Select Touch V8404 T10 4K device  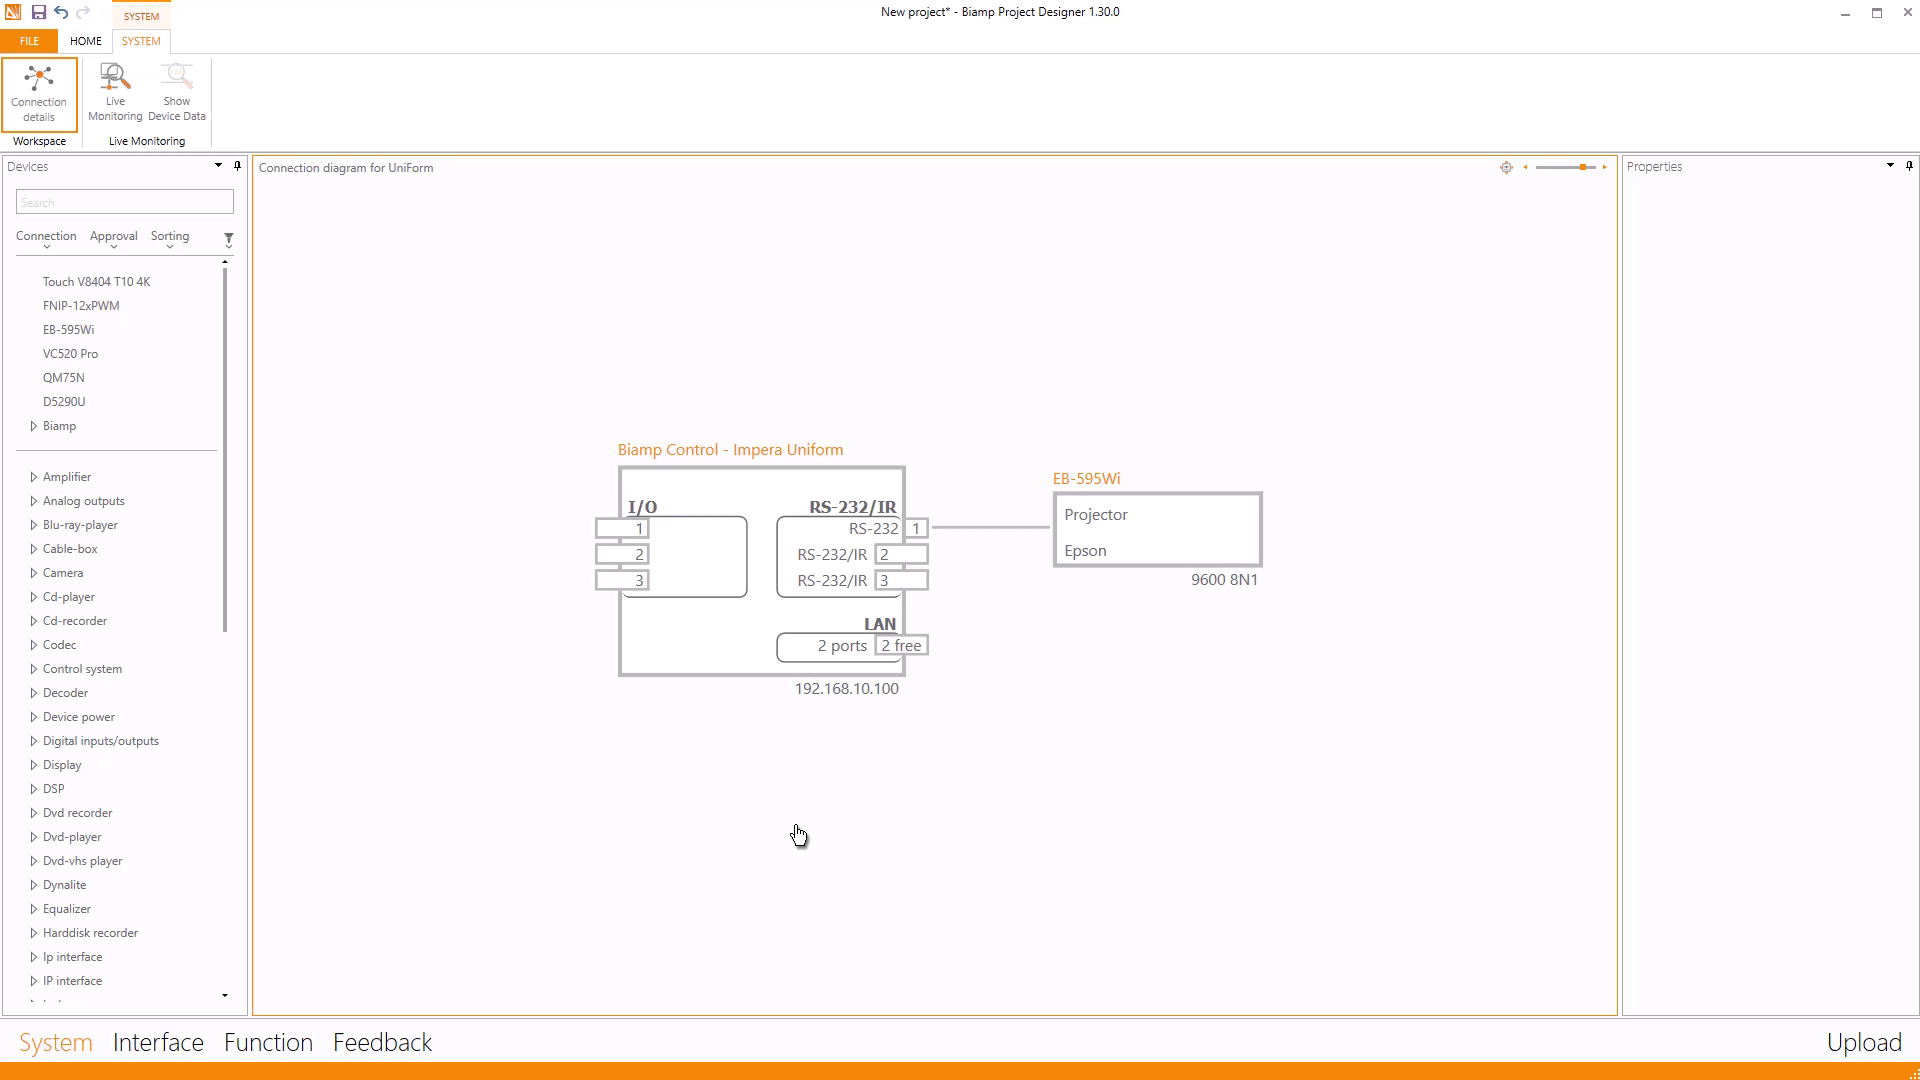tap(96, 282)
